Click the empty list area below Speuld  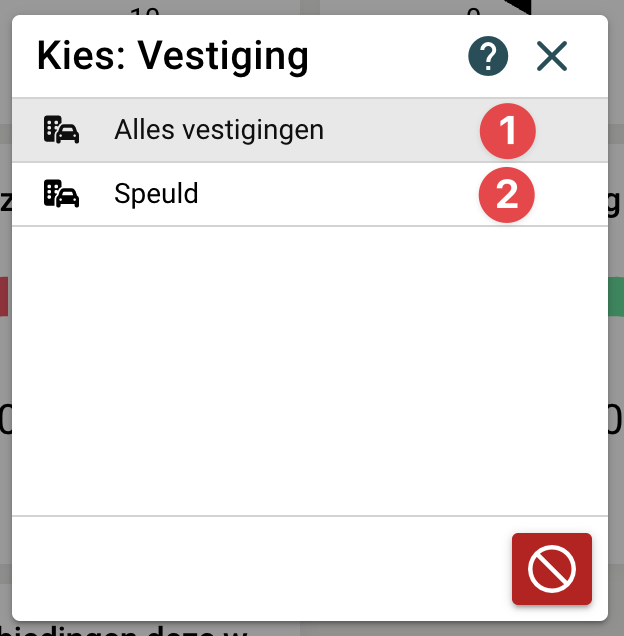(x=310, y=370)
